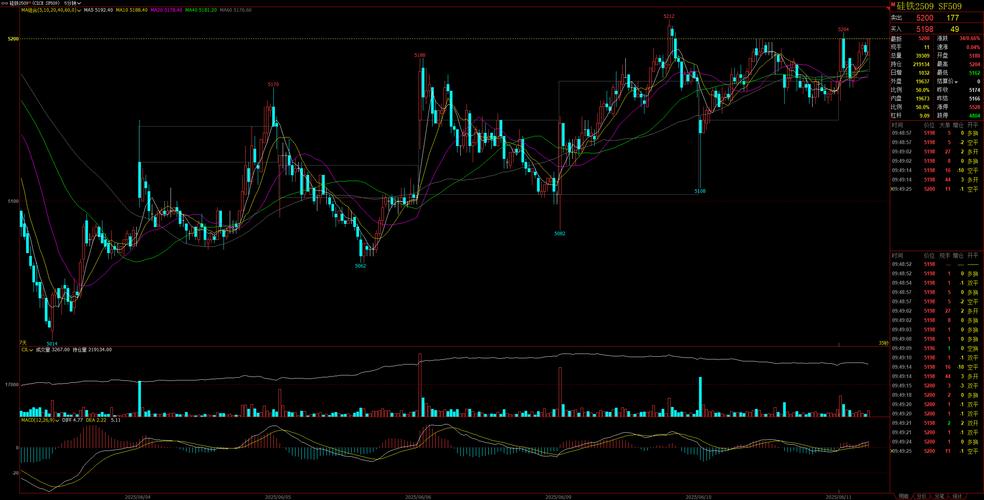Select the yellow MA10 average label

pyautogui.click(x=131, y=10)
